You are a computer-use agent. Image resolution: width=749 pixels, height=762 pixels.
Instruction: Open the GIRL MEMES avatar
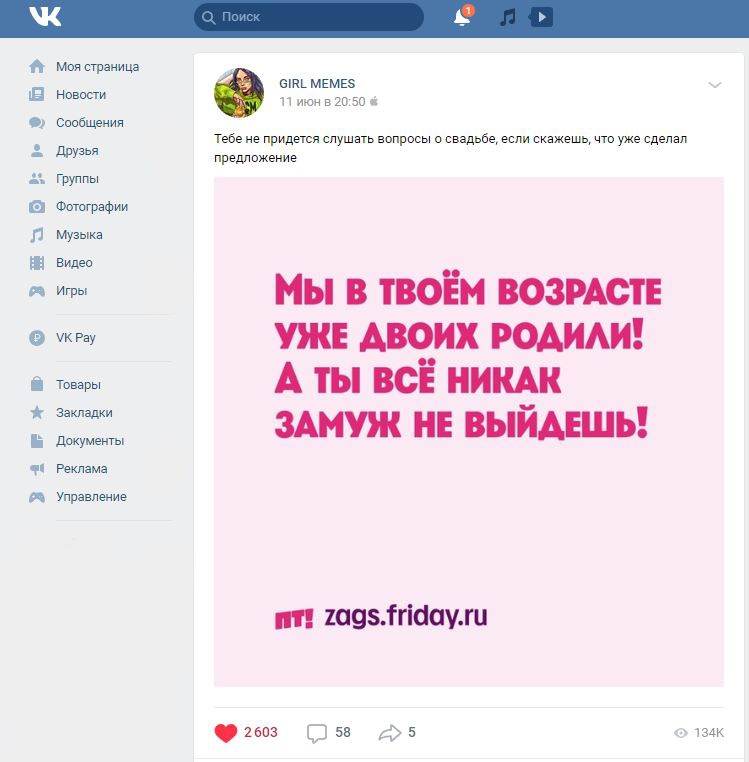(239, 93)
